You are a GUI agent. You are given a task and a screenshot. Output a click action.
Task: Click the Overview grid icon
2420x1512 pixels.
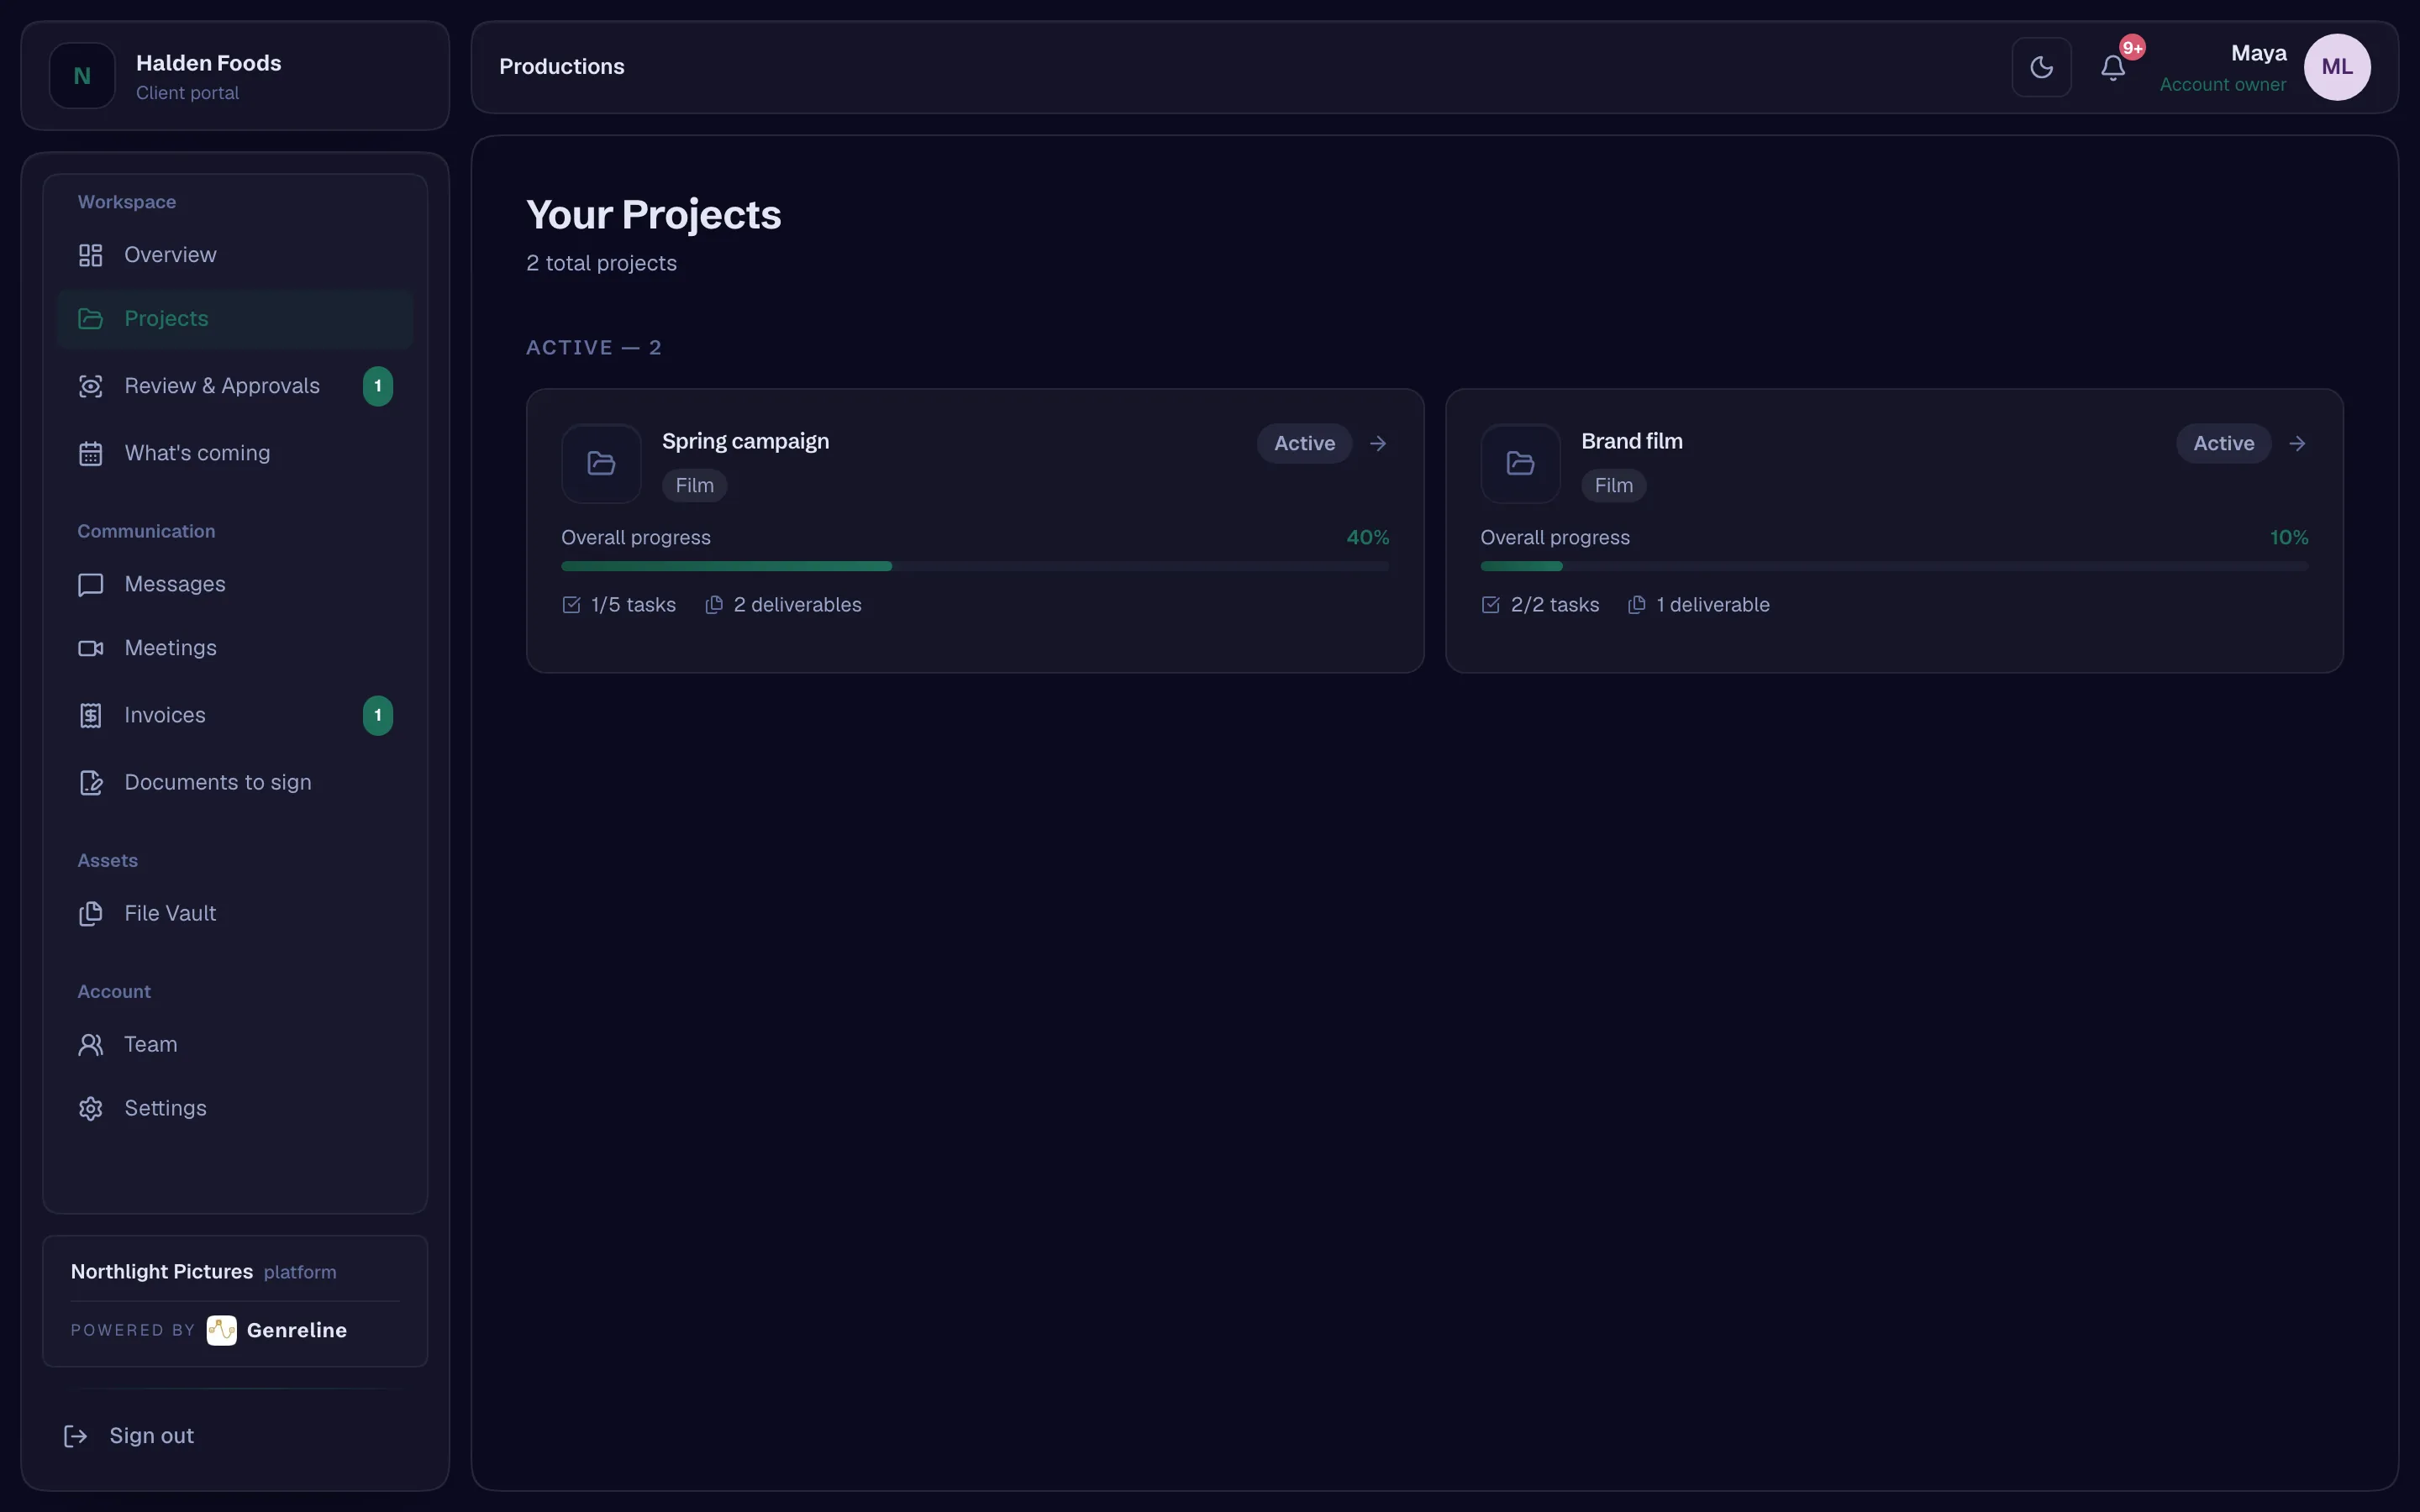coord(91,255)
